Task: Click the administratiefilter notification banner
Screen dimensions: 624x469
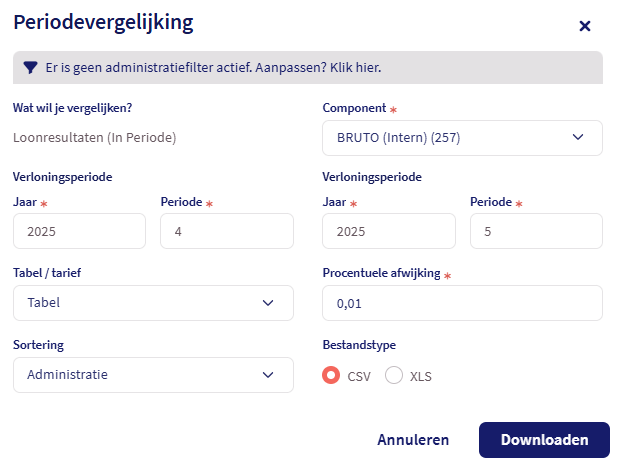Action: click(x=308, y=68)
